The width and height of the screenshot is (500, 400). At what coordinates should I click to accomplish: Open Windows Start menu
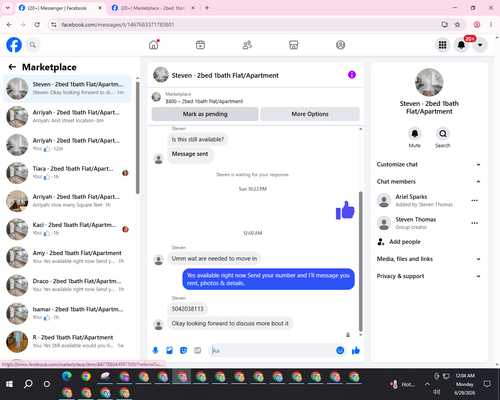coord(9,384)
